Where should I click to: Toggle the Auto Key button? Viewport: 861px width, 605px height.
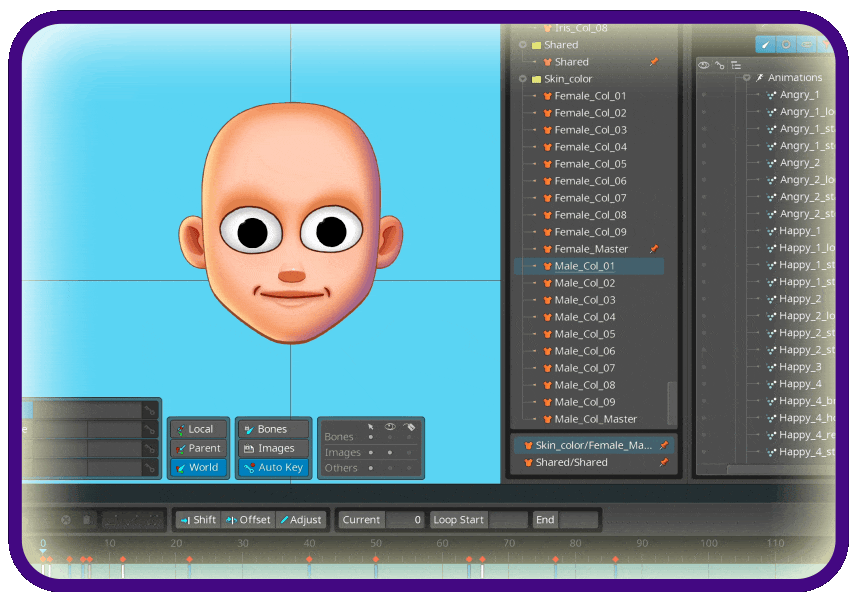(x=273, y=468)
